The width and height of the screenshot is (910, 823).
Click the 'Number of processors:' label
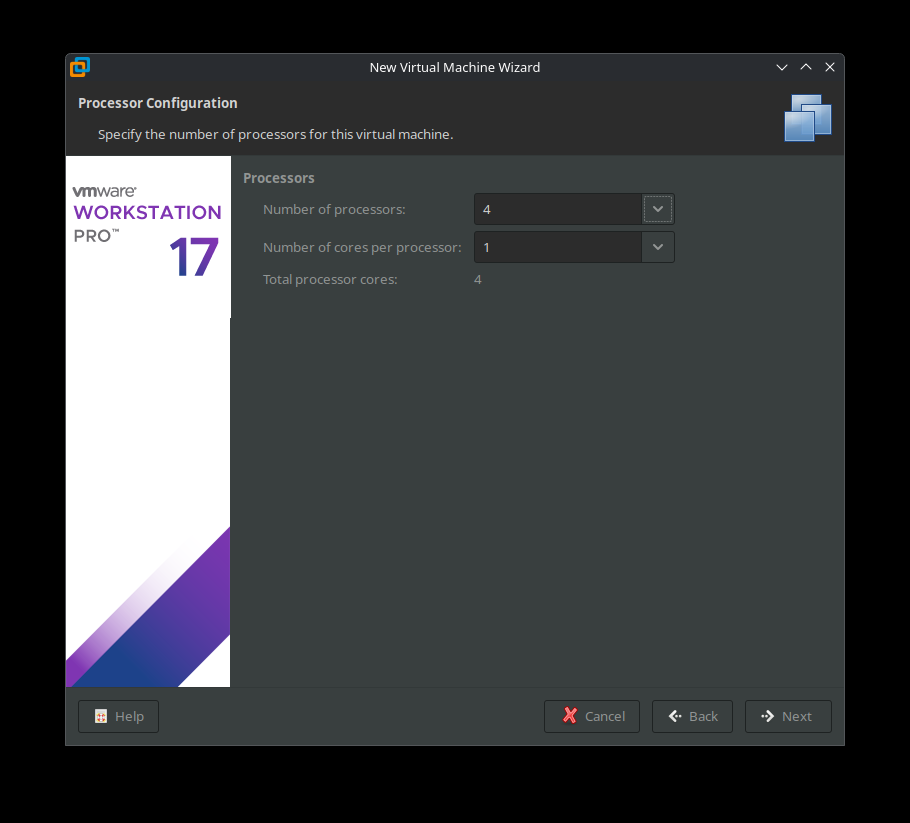point(334,210)
